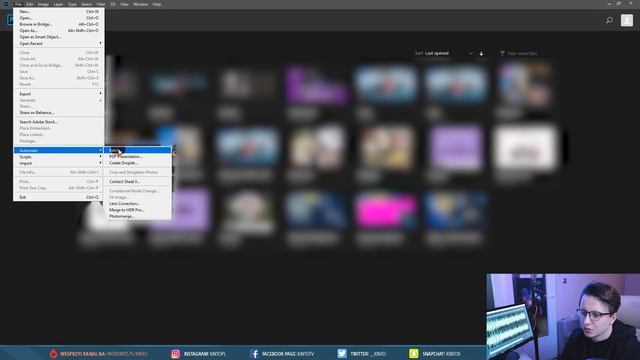Click Exit in the File menu

click(59, 197)
